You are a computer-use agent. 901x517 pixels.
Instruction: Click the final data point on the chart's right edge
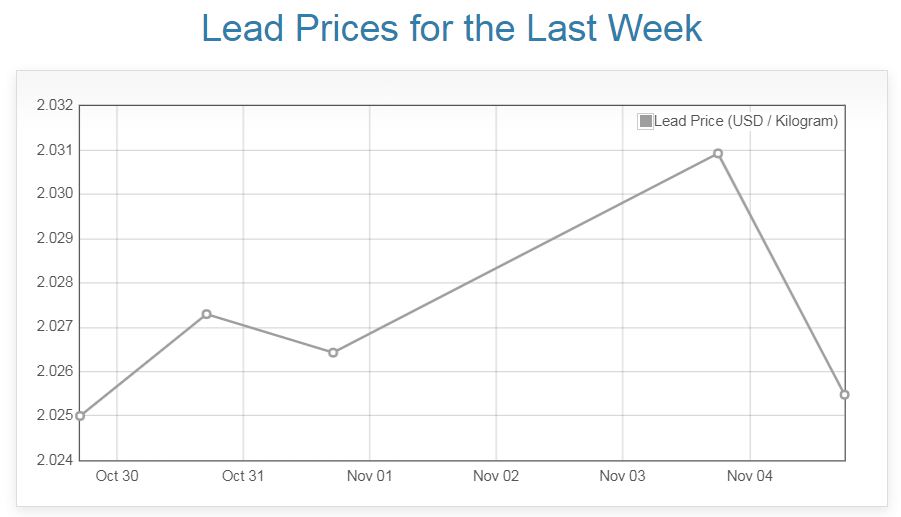[845, 395]
